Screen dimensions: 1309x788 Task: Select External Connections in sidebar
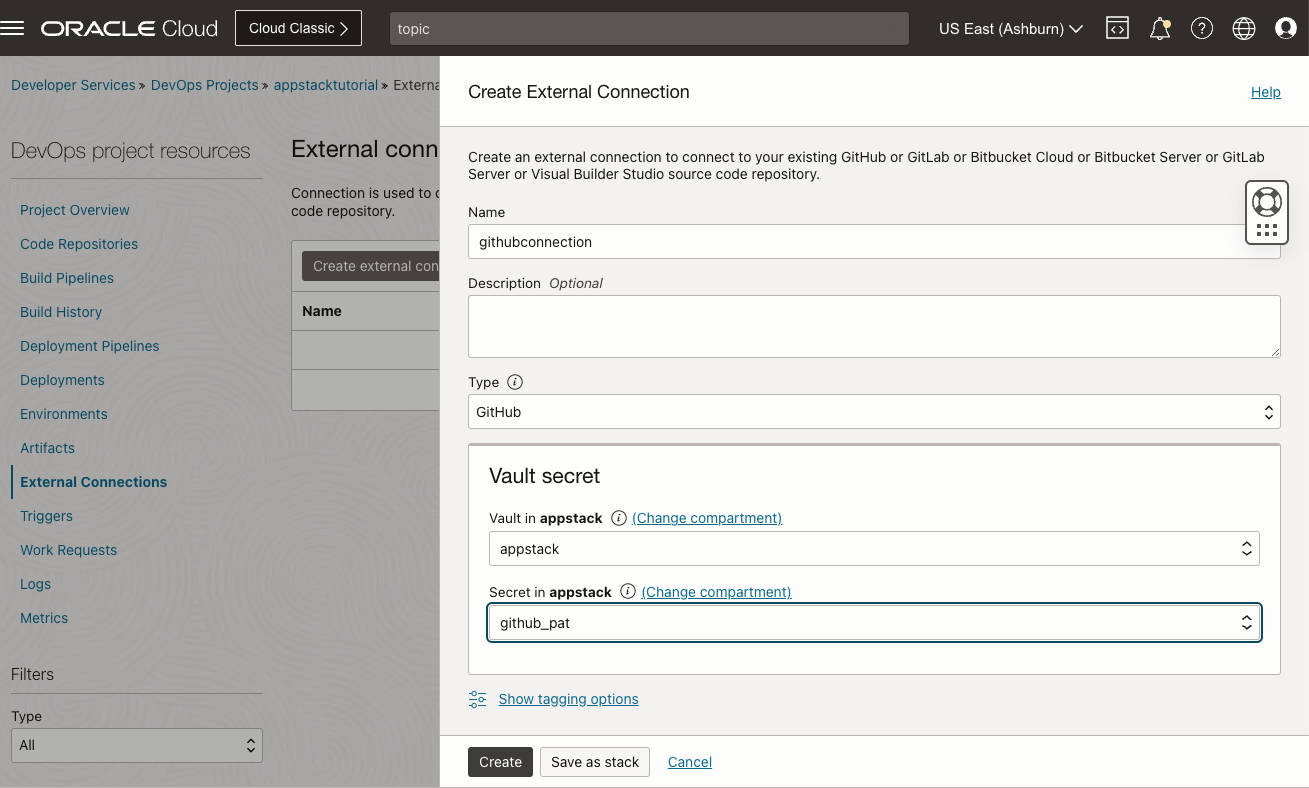pos(94,482)
